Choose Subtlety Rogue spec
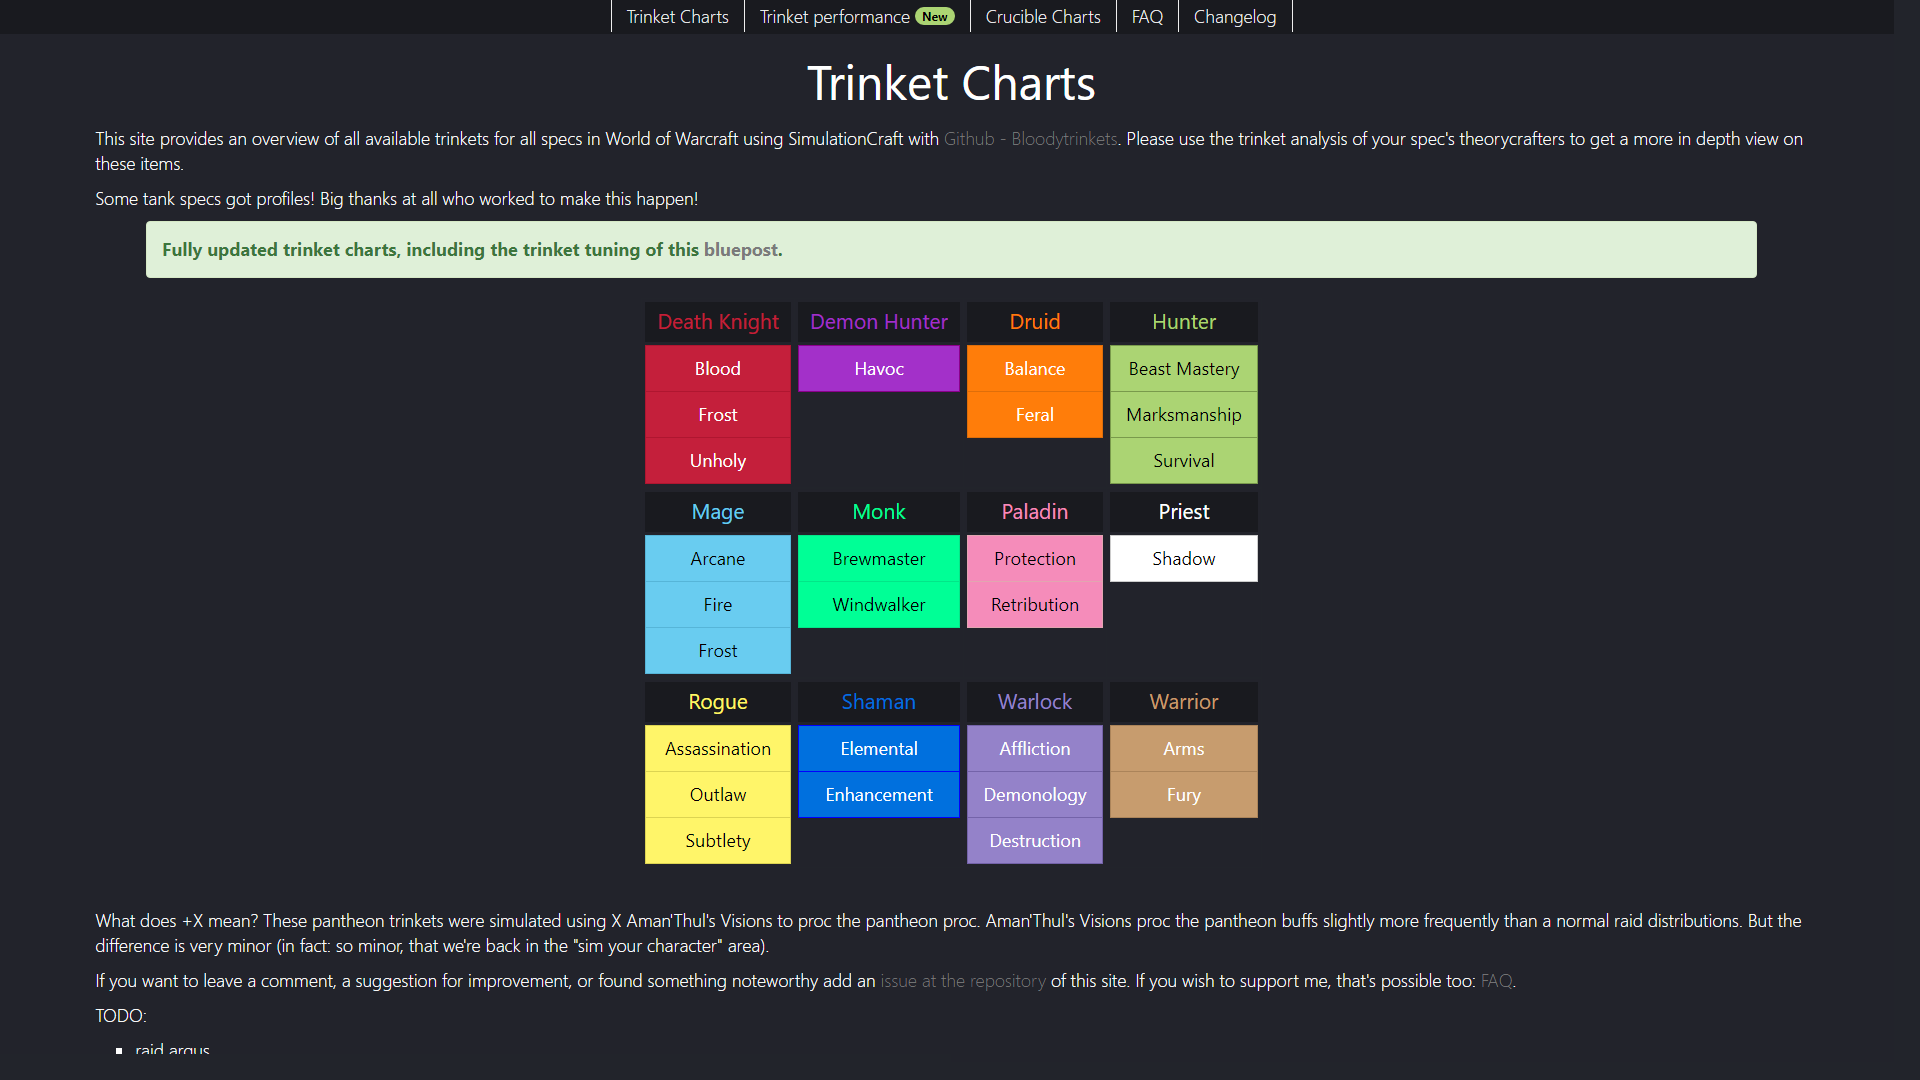1920x1080 pixels. click(x=718, y=841)
